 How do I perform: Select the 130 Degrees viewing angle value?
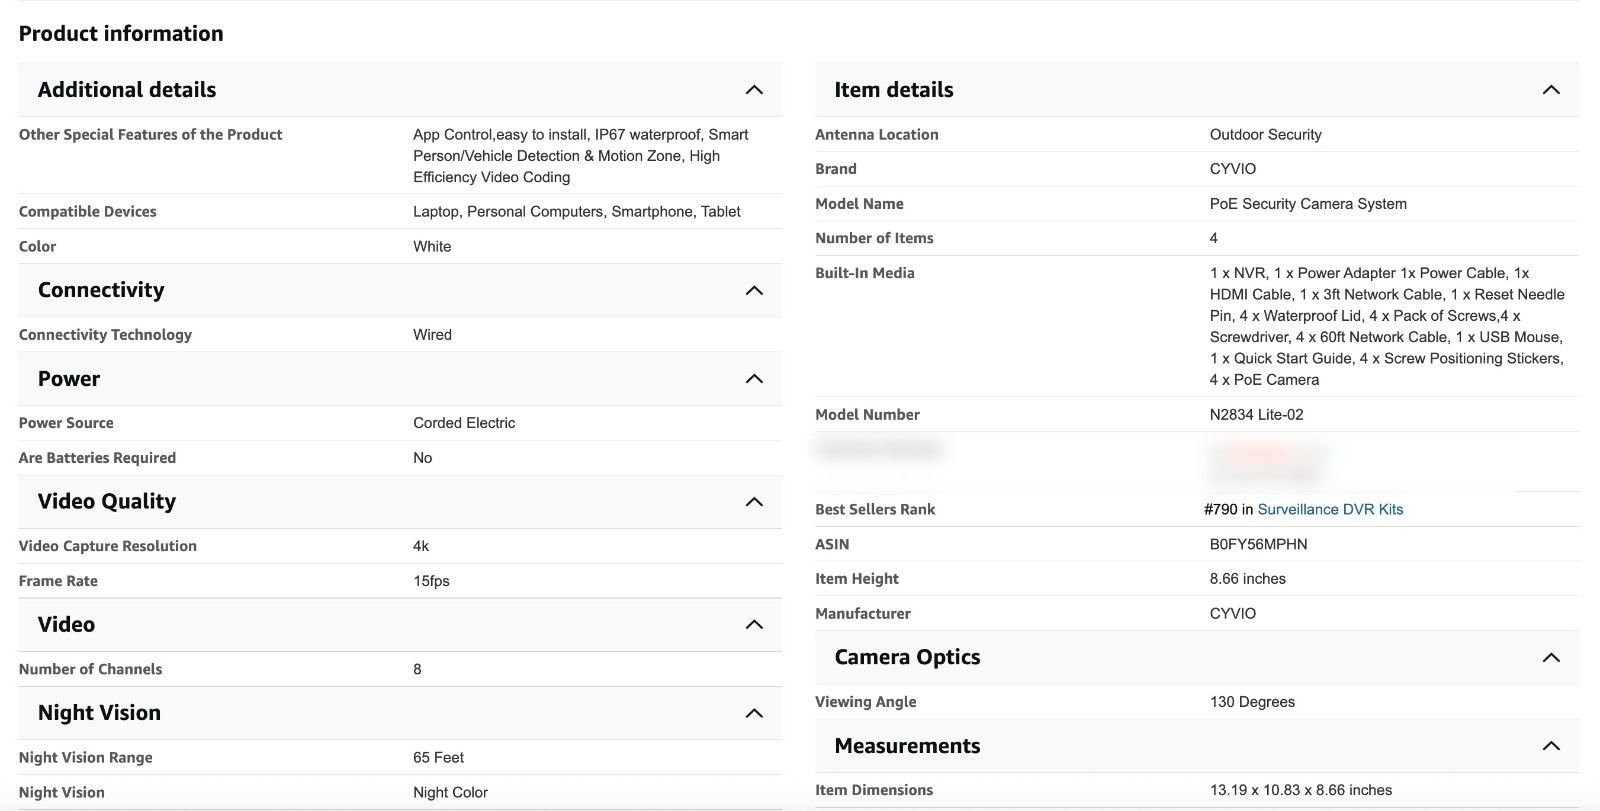[x=1252, y=702]
